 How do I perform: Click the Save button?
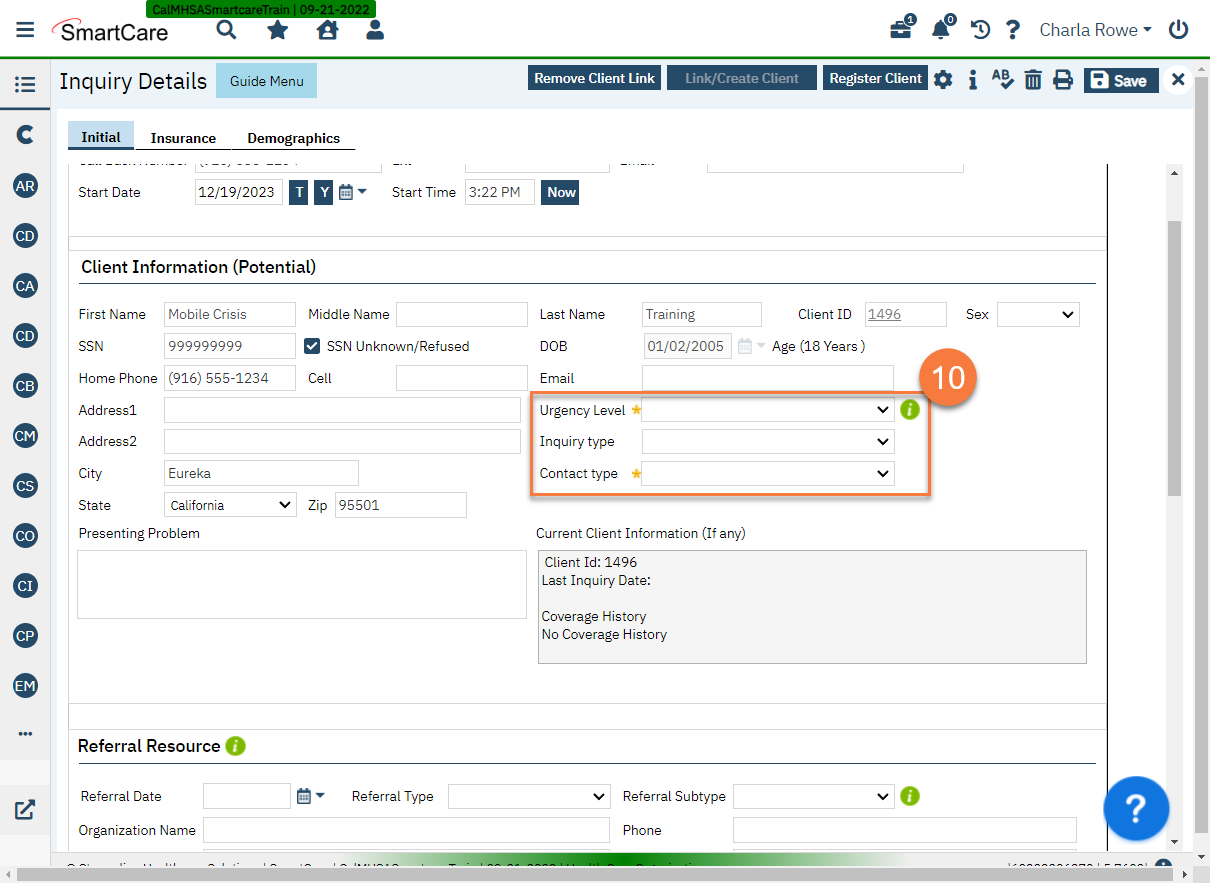1120,81
